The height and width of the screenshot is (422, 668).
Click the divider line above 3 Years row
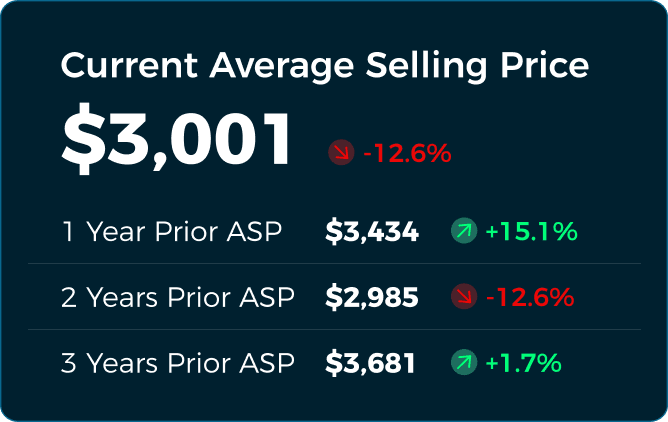tap(334, 329)
